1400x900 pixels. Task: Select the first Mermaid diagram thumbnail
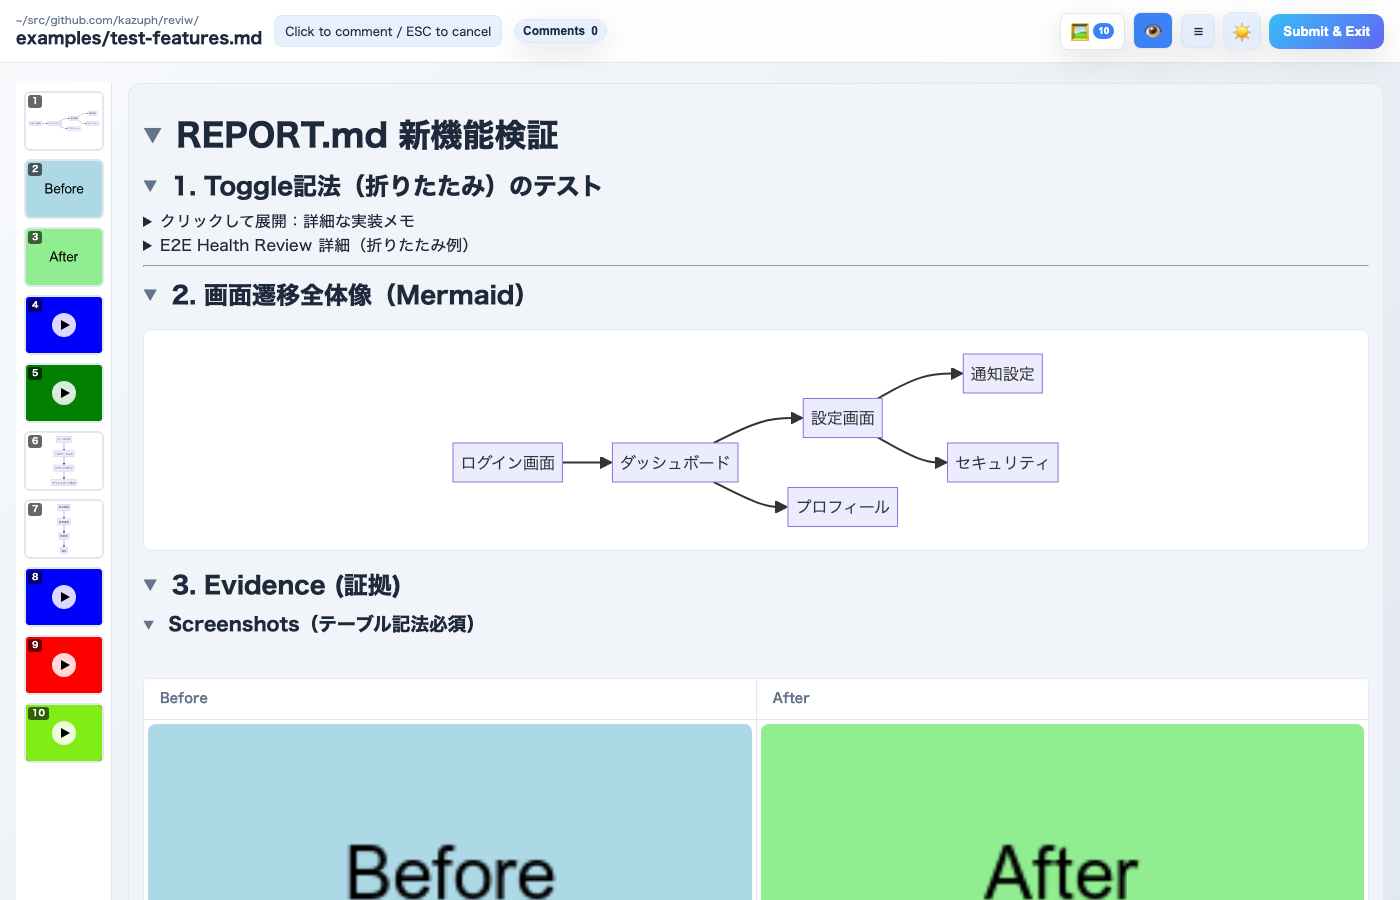click(x=63, y=120)
